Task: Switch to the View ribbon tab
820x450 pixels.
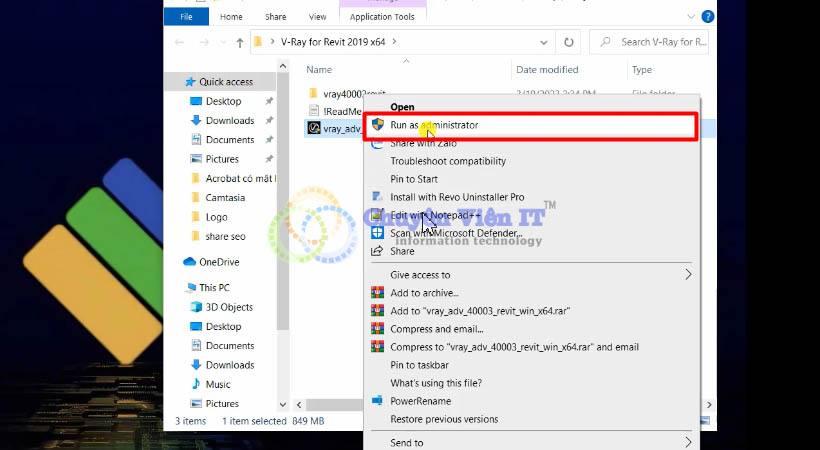Action: pyautogui.click(x=317, y=17)
